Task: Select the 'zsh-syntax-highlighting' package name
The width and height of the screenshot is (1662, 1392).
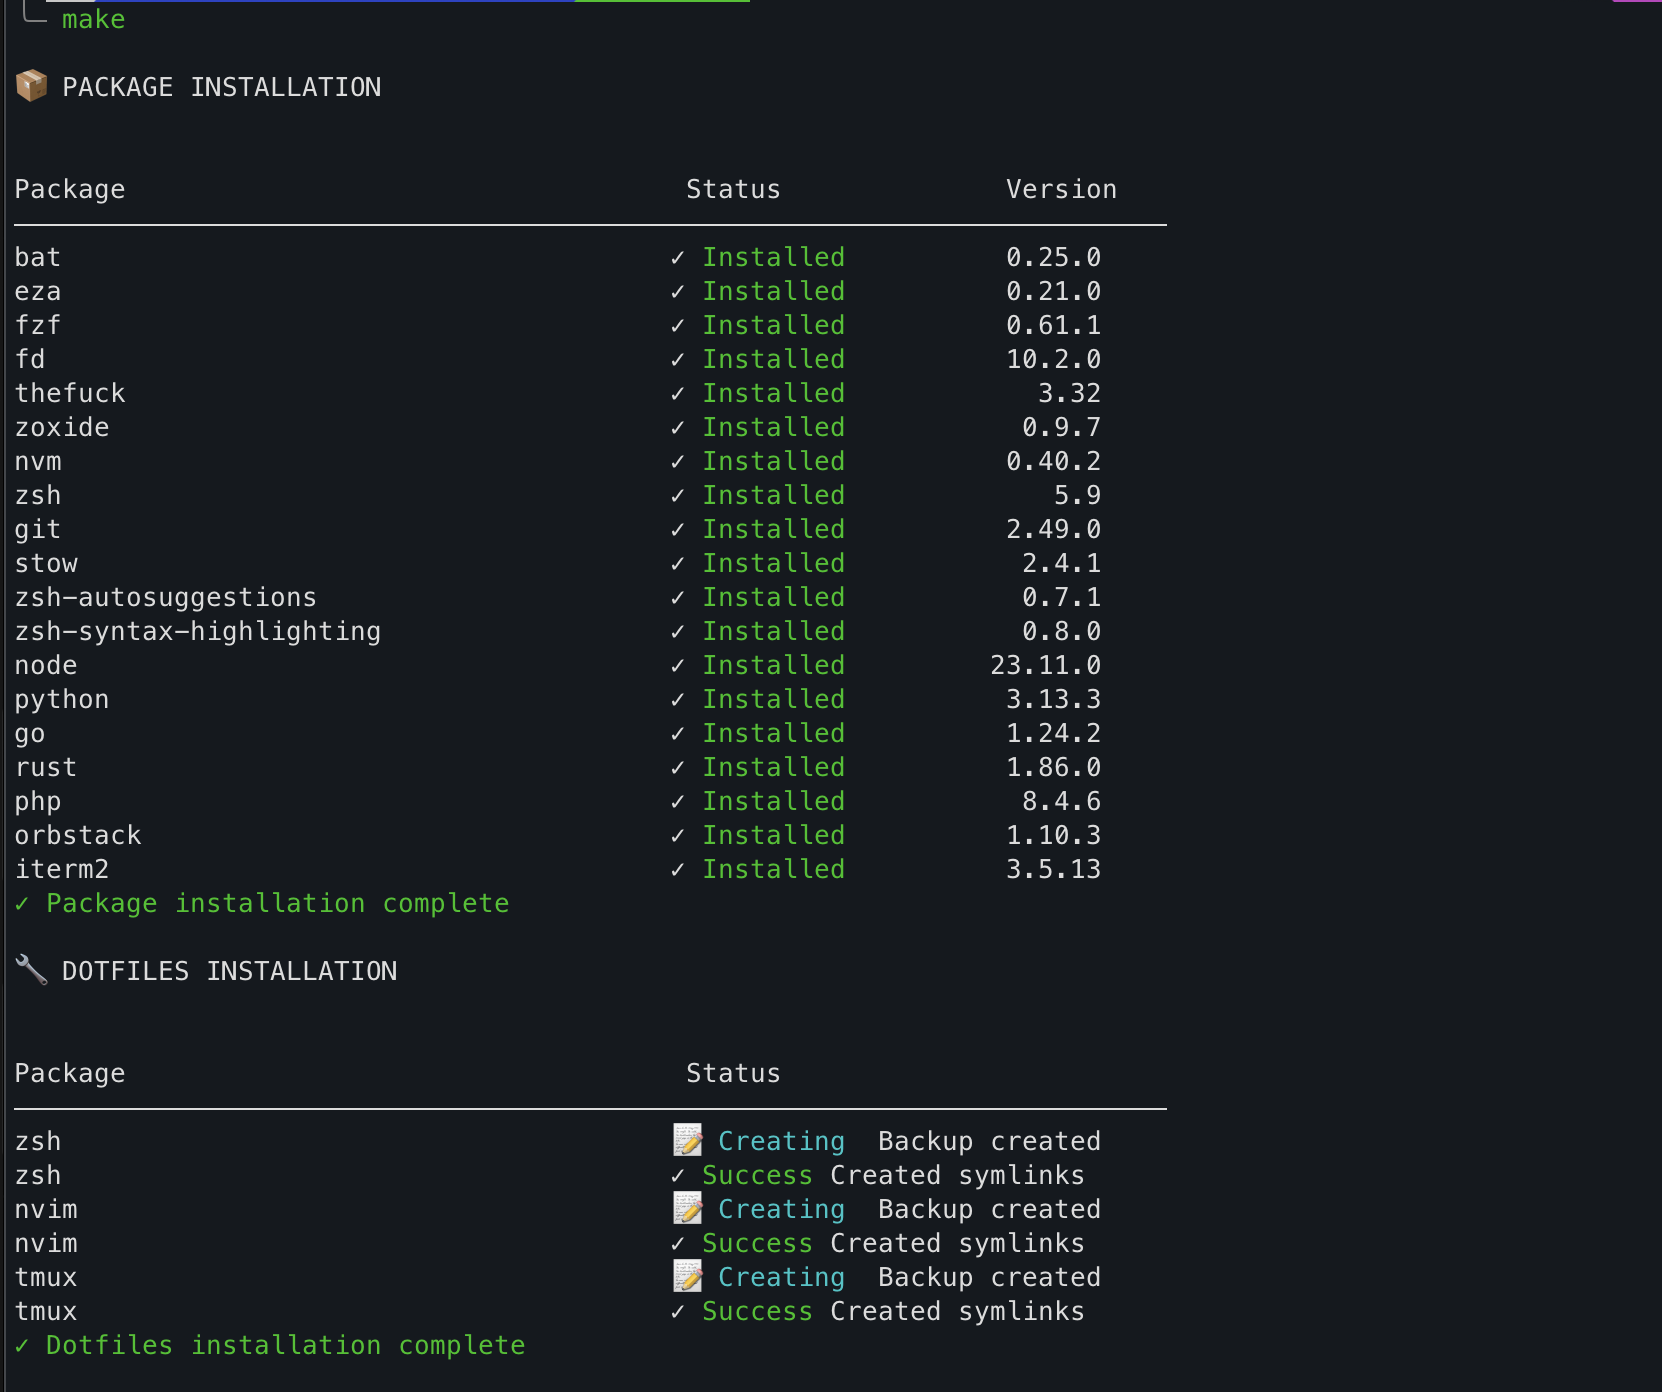Action: [198, 632]
